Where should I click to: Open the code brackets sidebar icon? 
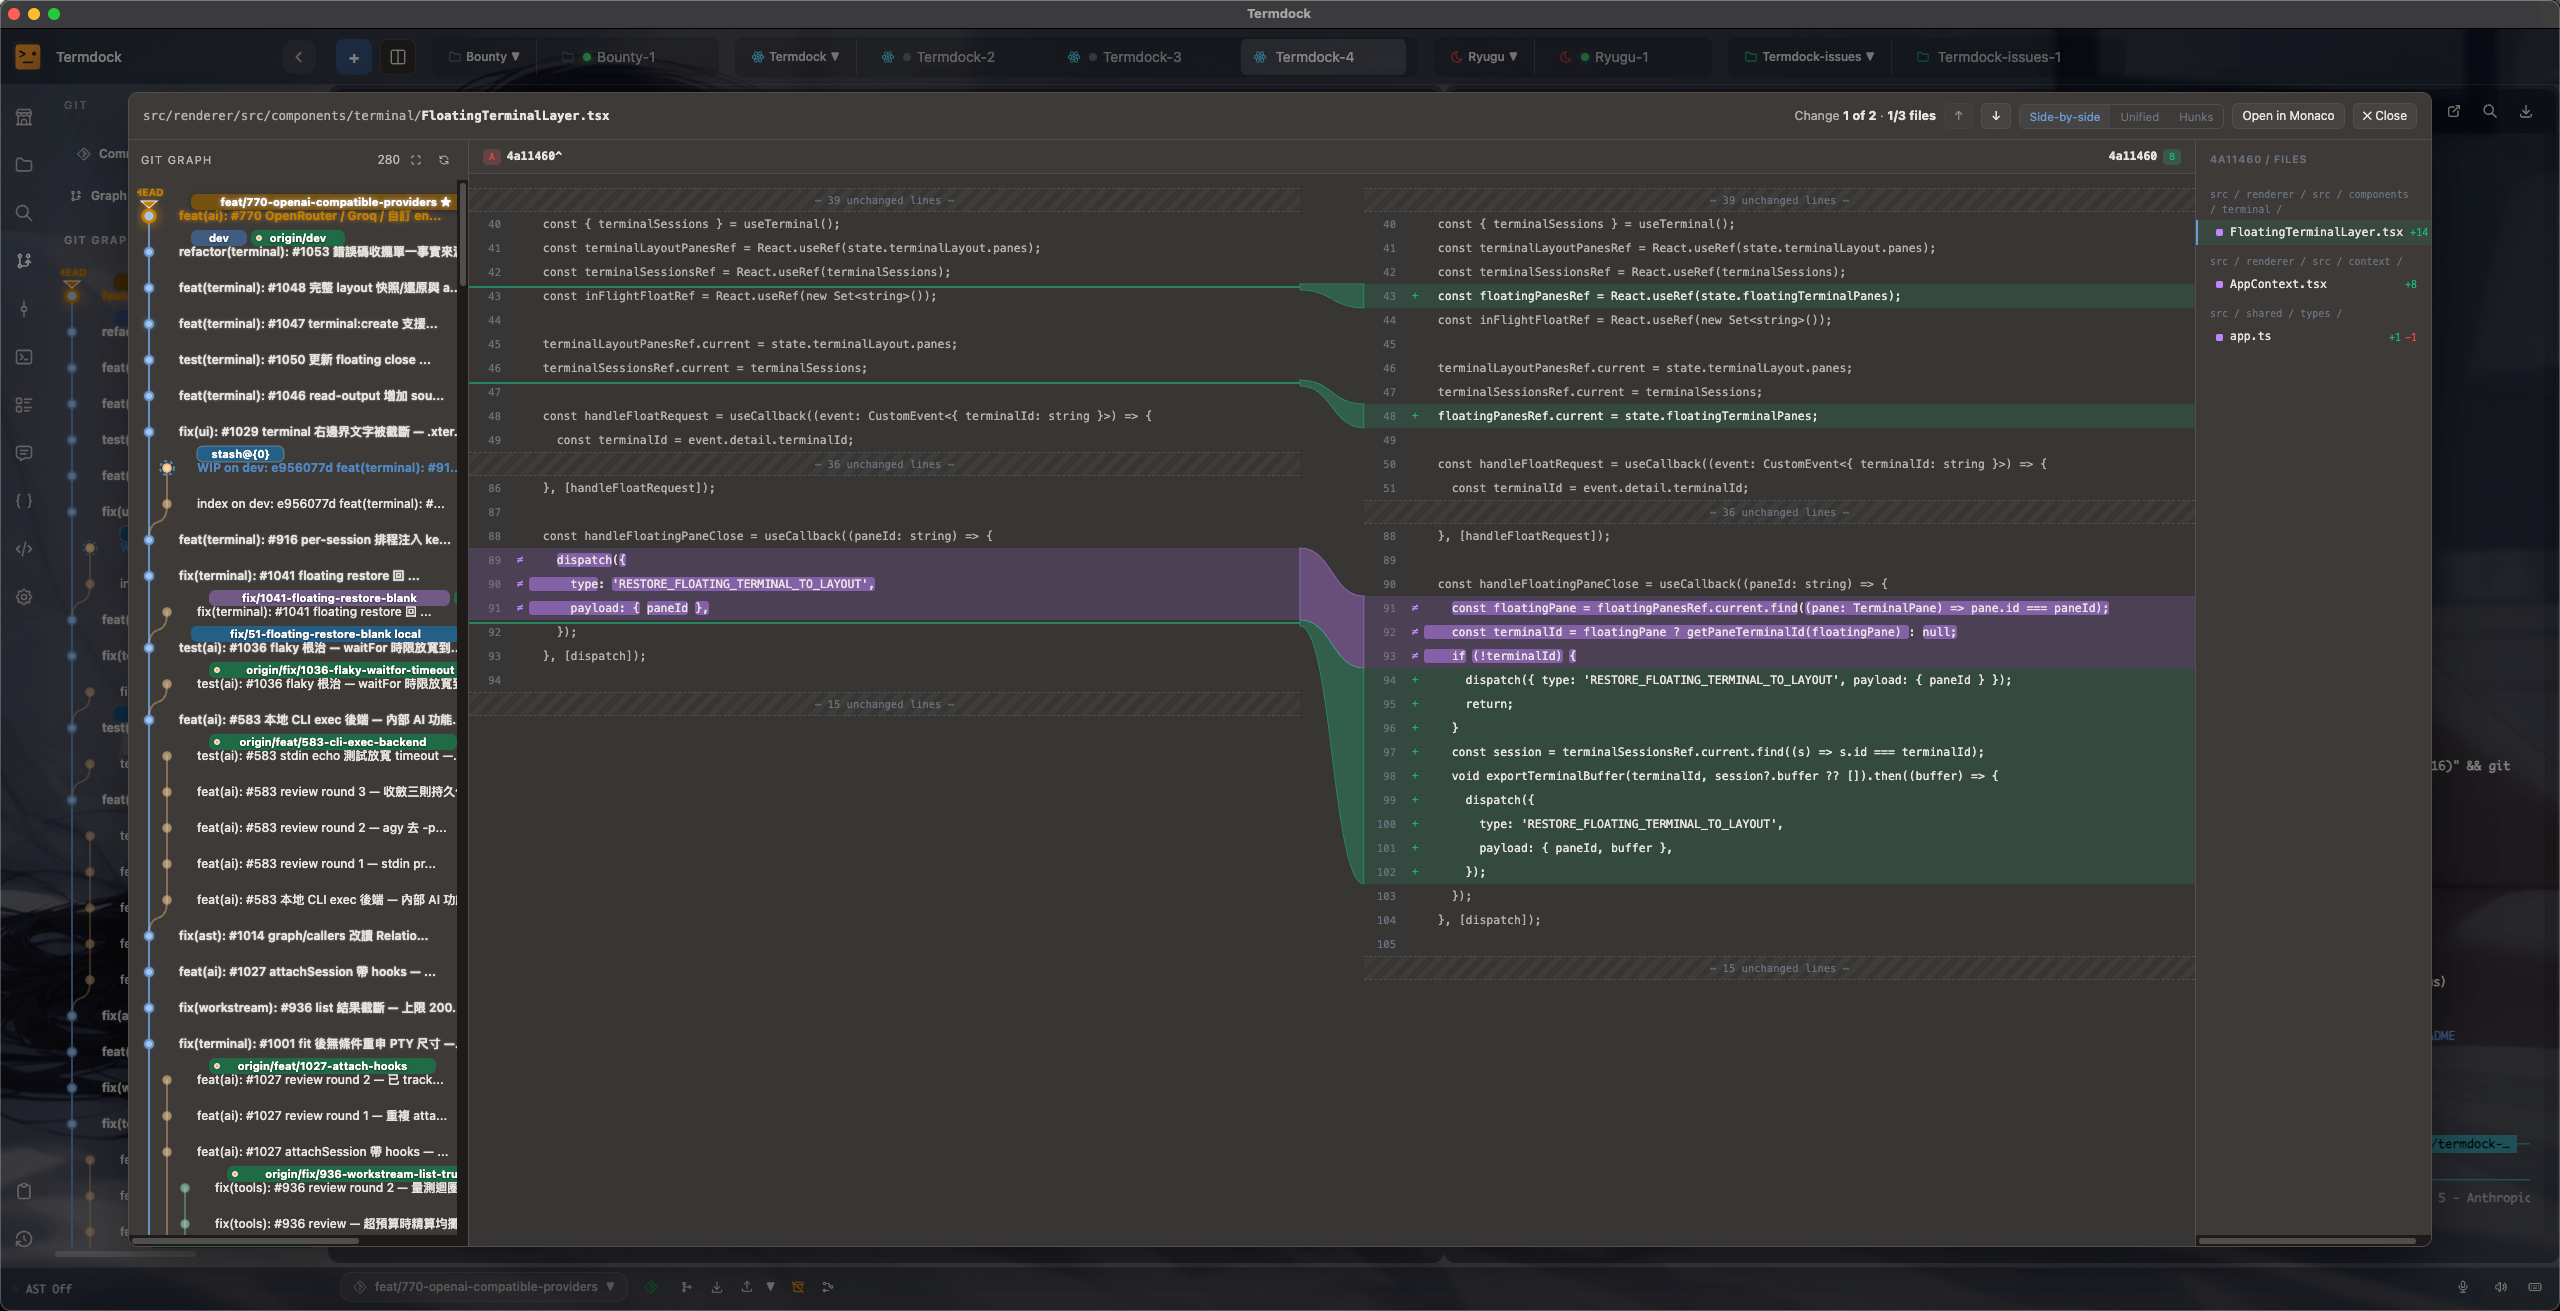pos(24,549)
